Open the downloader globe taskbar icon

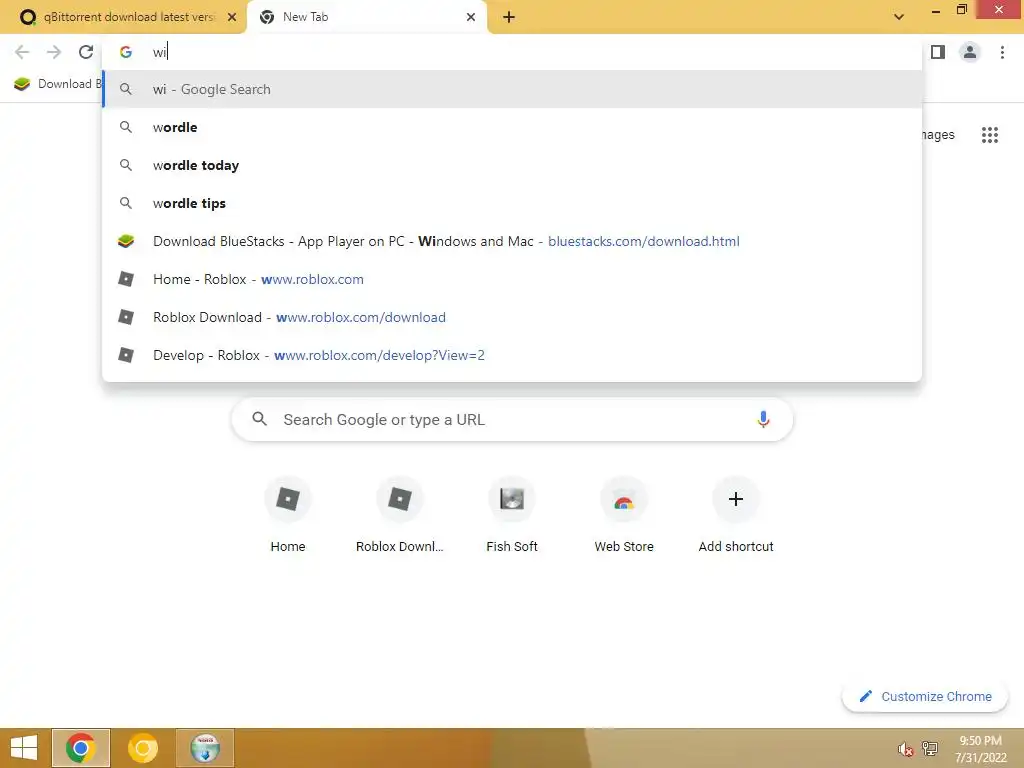[x=205, y=748]
